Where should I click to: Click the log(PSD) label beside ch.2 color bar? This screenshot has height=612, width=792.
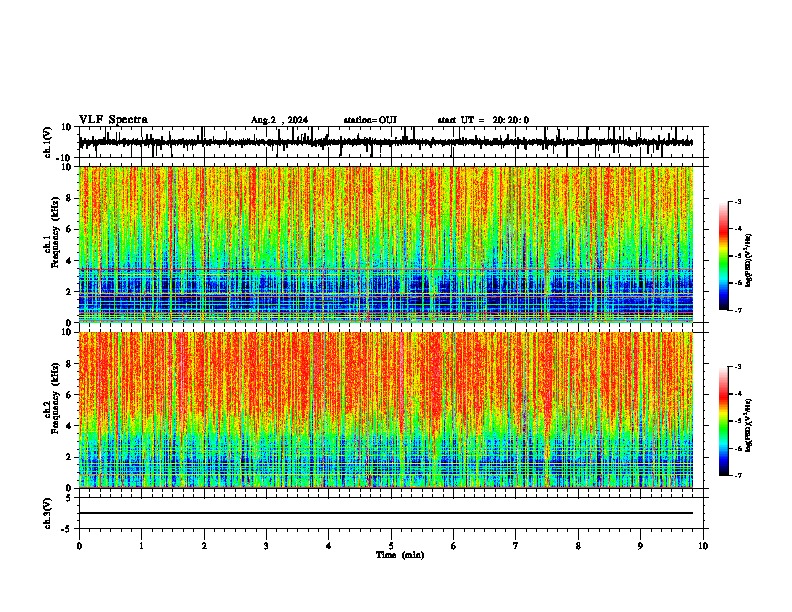[x=748, y=425]
